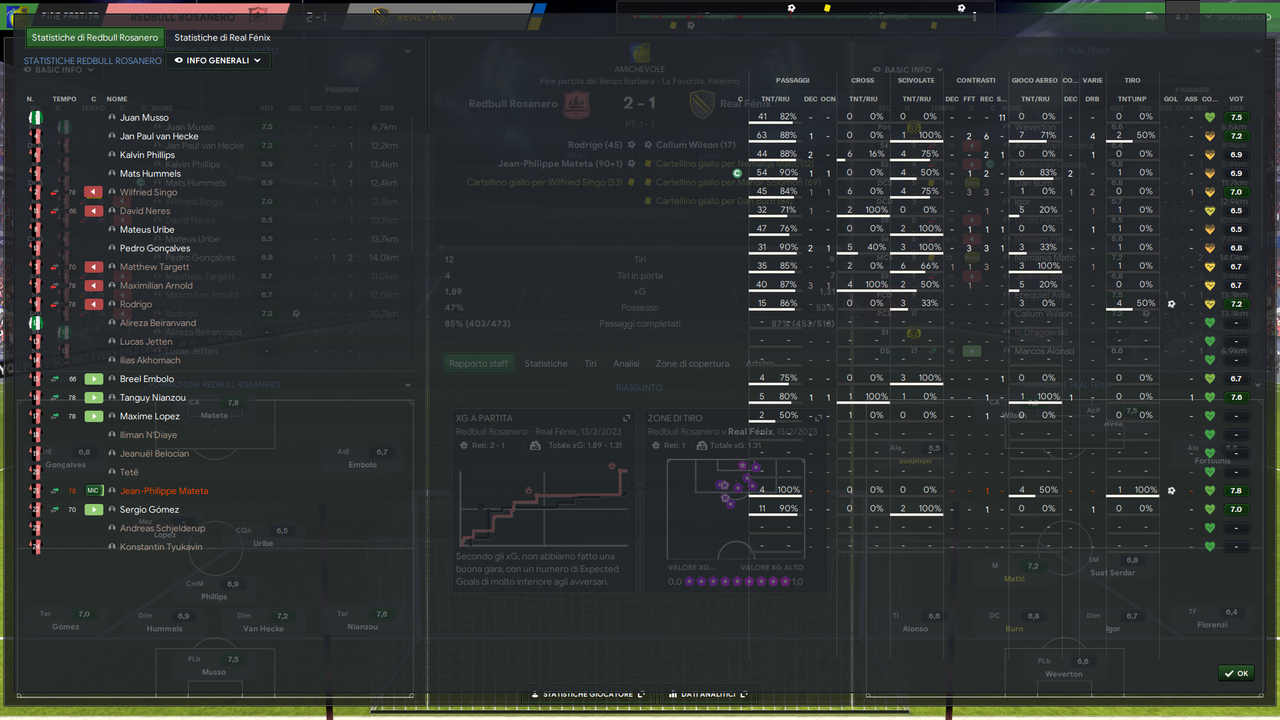The image size is (1280, 720).
Task: Click the person icon beside Maxime Lopez
Action: tap(112, 416)
